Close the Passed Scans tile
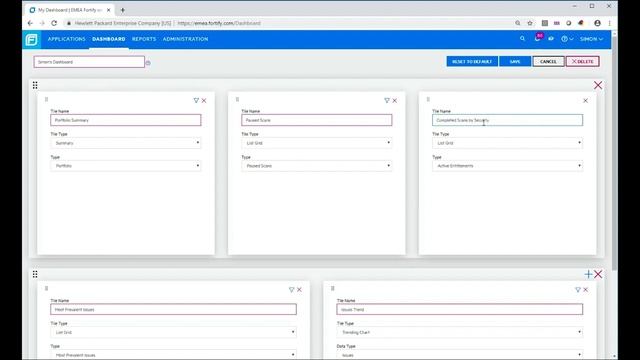The image size is (640, 360). 395,100
